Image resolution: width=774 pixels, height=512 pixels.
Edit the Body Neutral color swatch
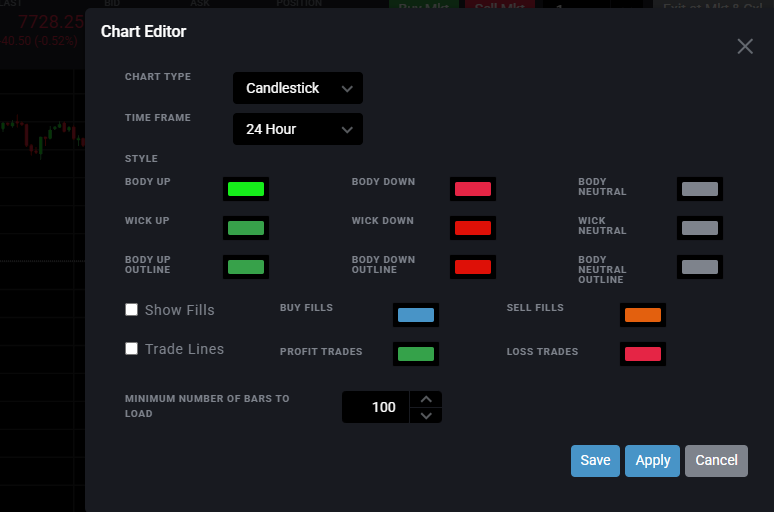[x=700, y=189]
